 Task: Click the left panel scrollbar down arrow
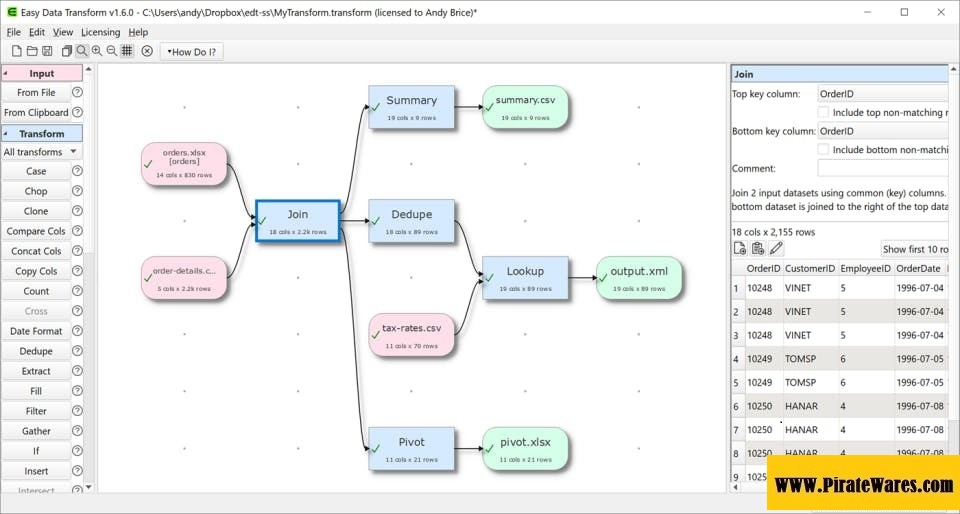point(89,487)
